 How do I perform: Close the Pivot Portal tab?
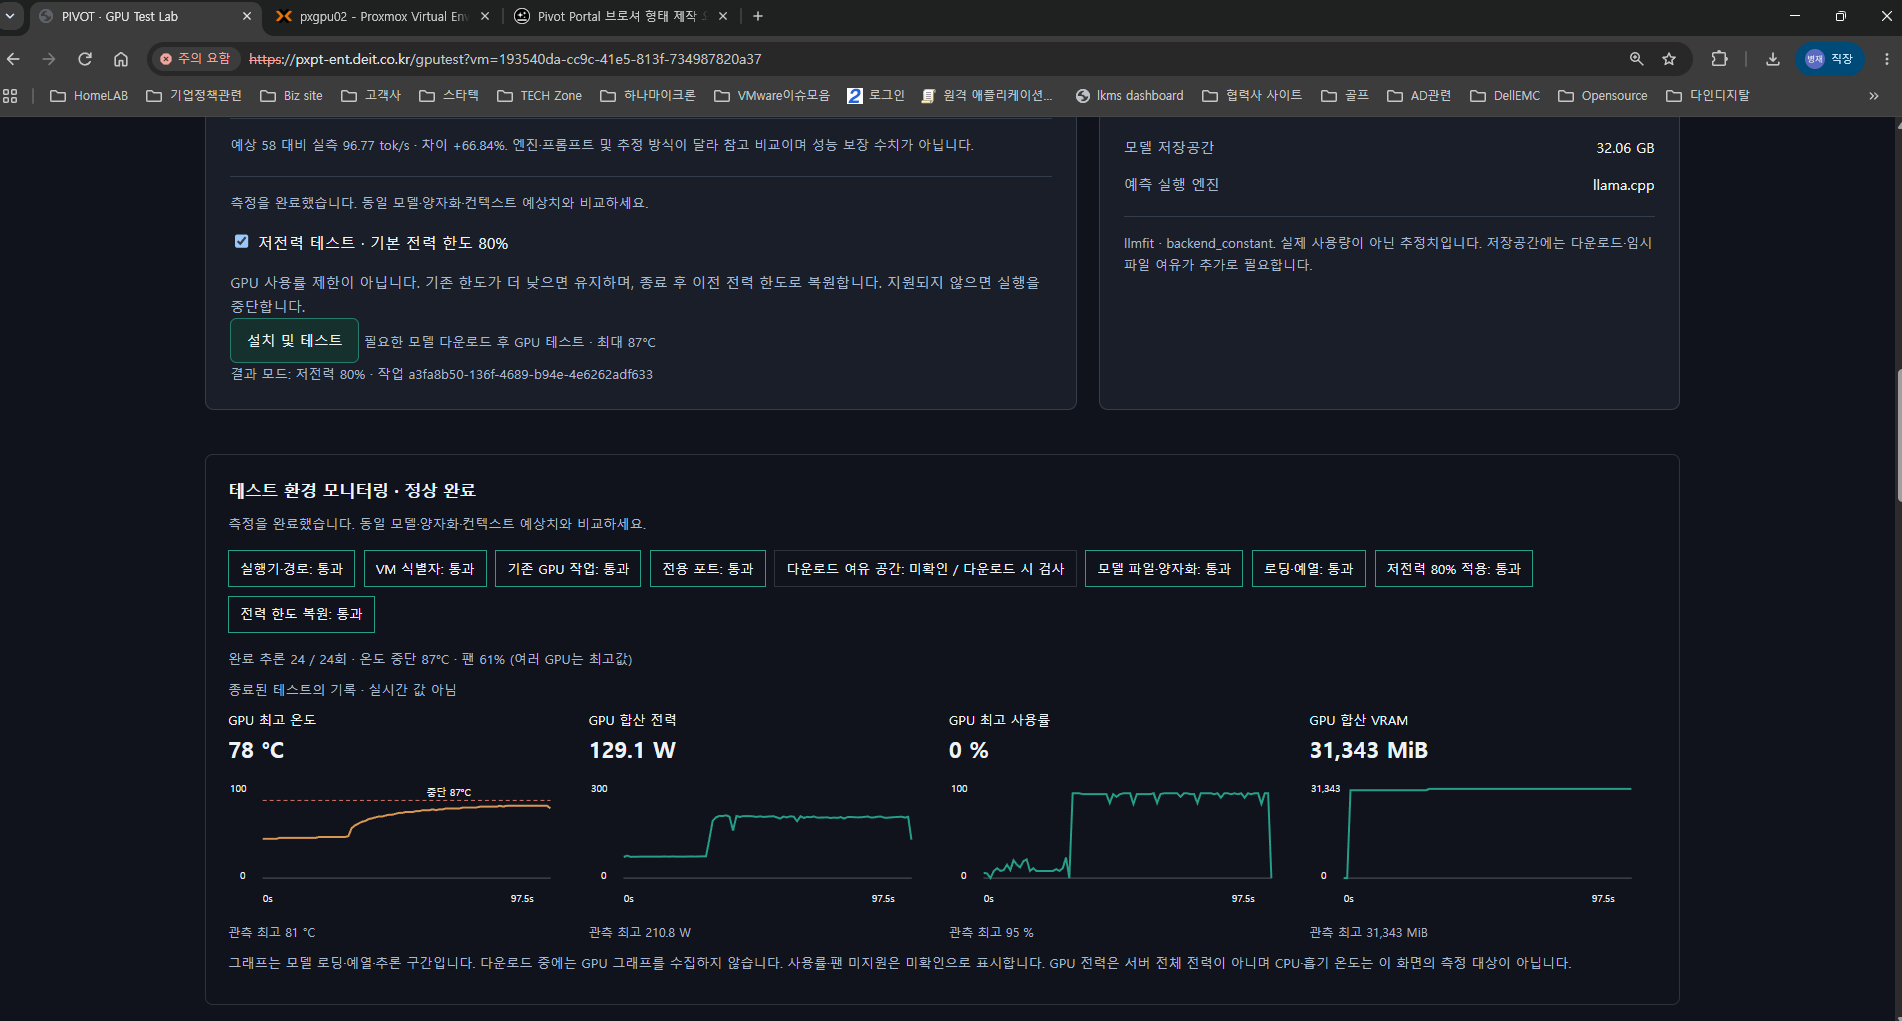click(x=723, y=16)
